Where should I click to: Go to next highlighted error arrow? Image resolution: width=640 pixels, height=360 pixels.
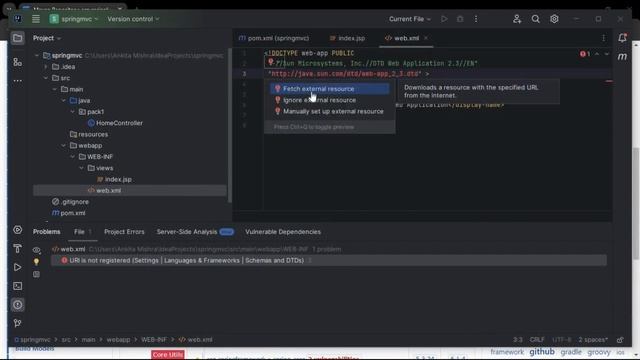(607, 54)
